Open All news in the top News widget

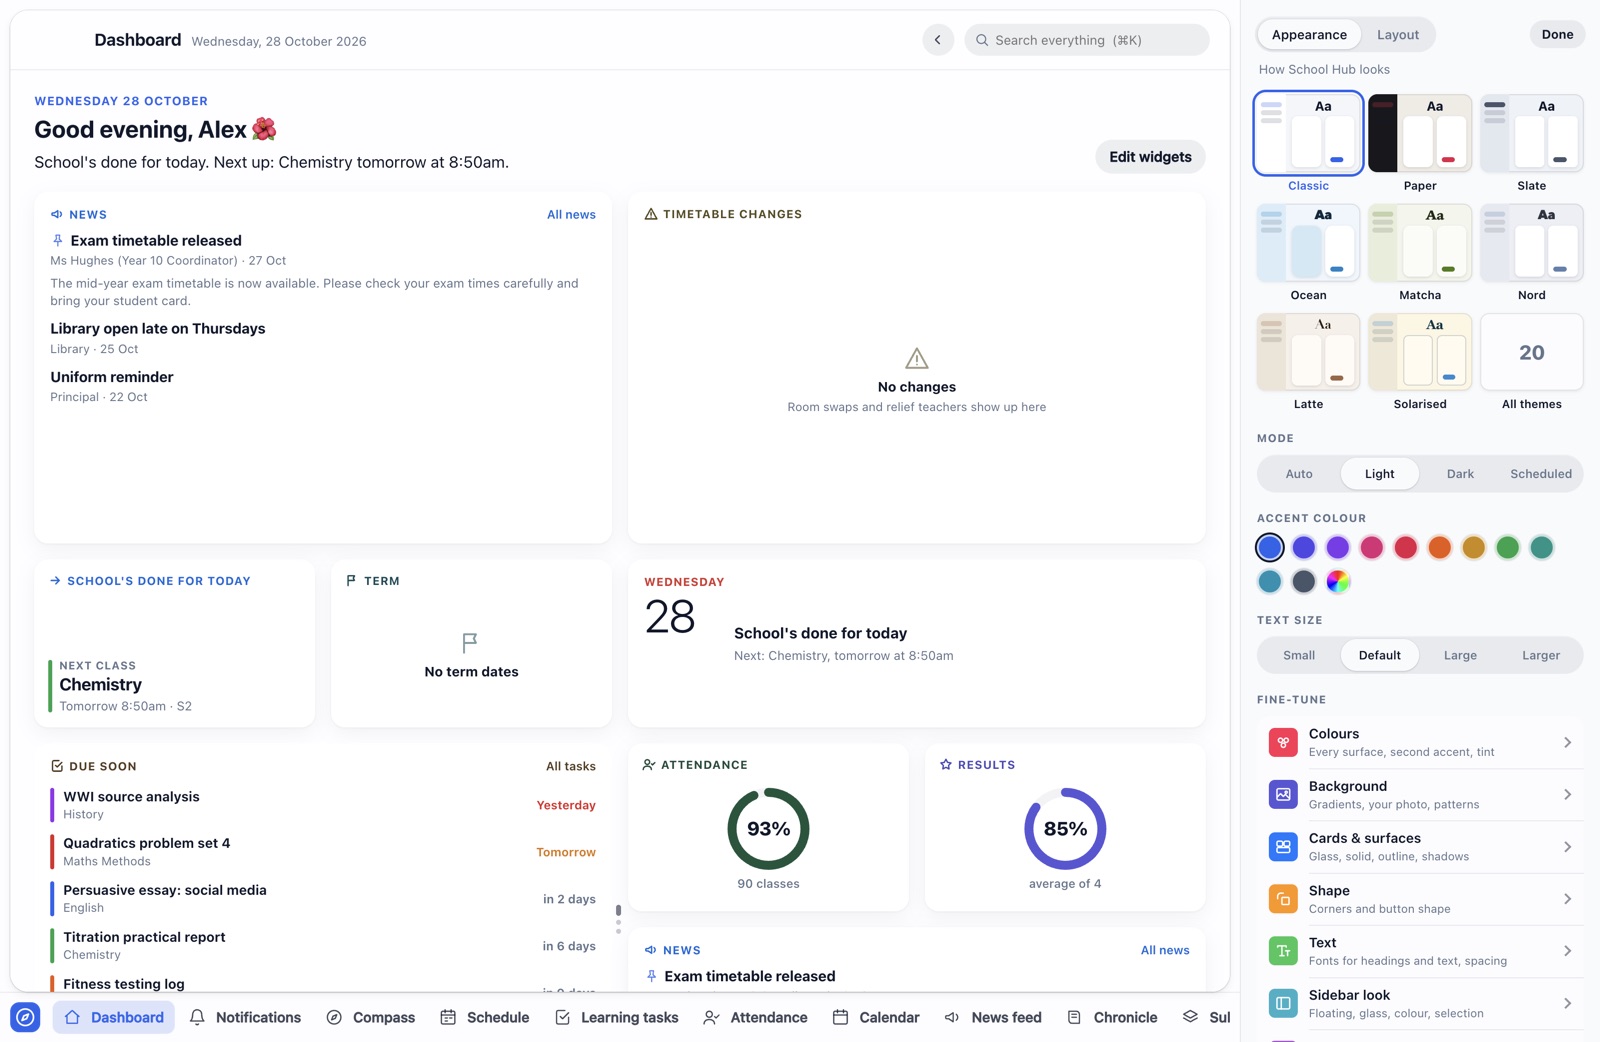(x=571, y=214)
